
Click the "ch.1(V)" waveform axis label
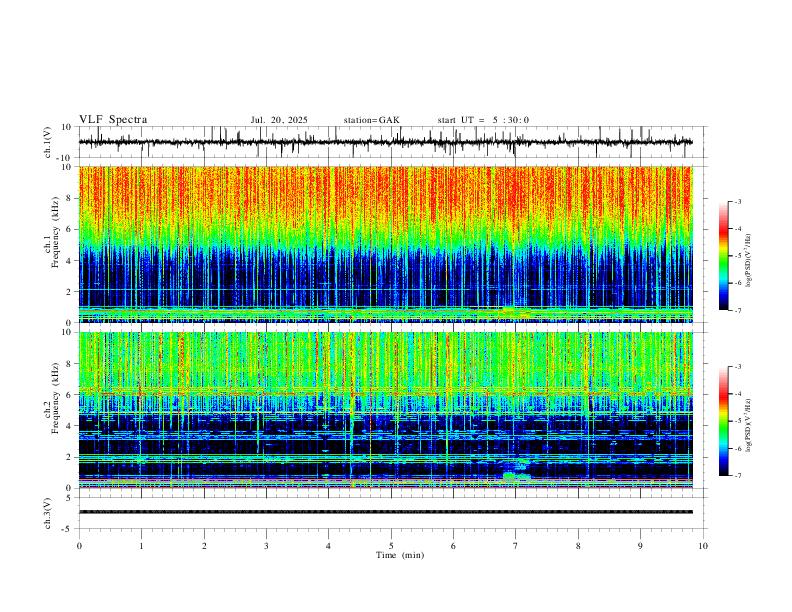(x=48, y=142)
